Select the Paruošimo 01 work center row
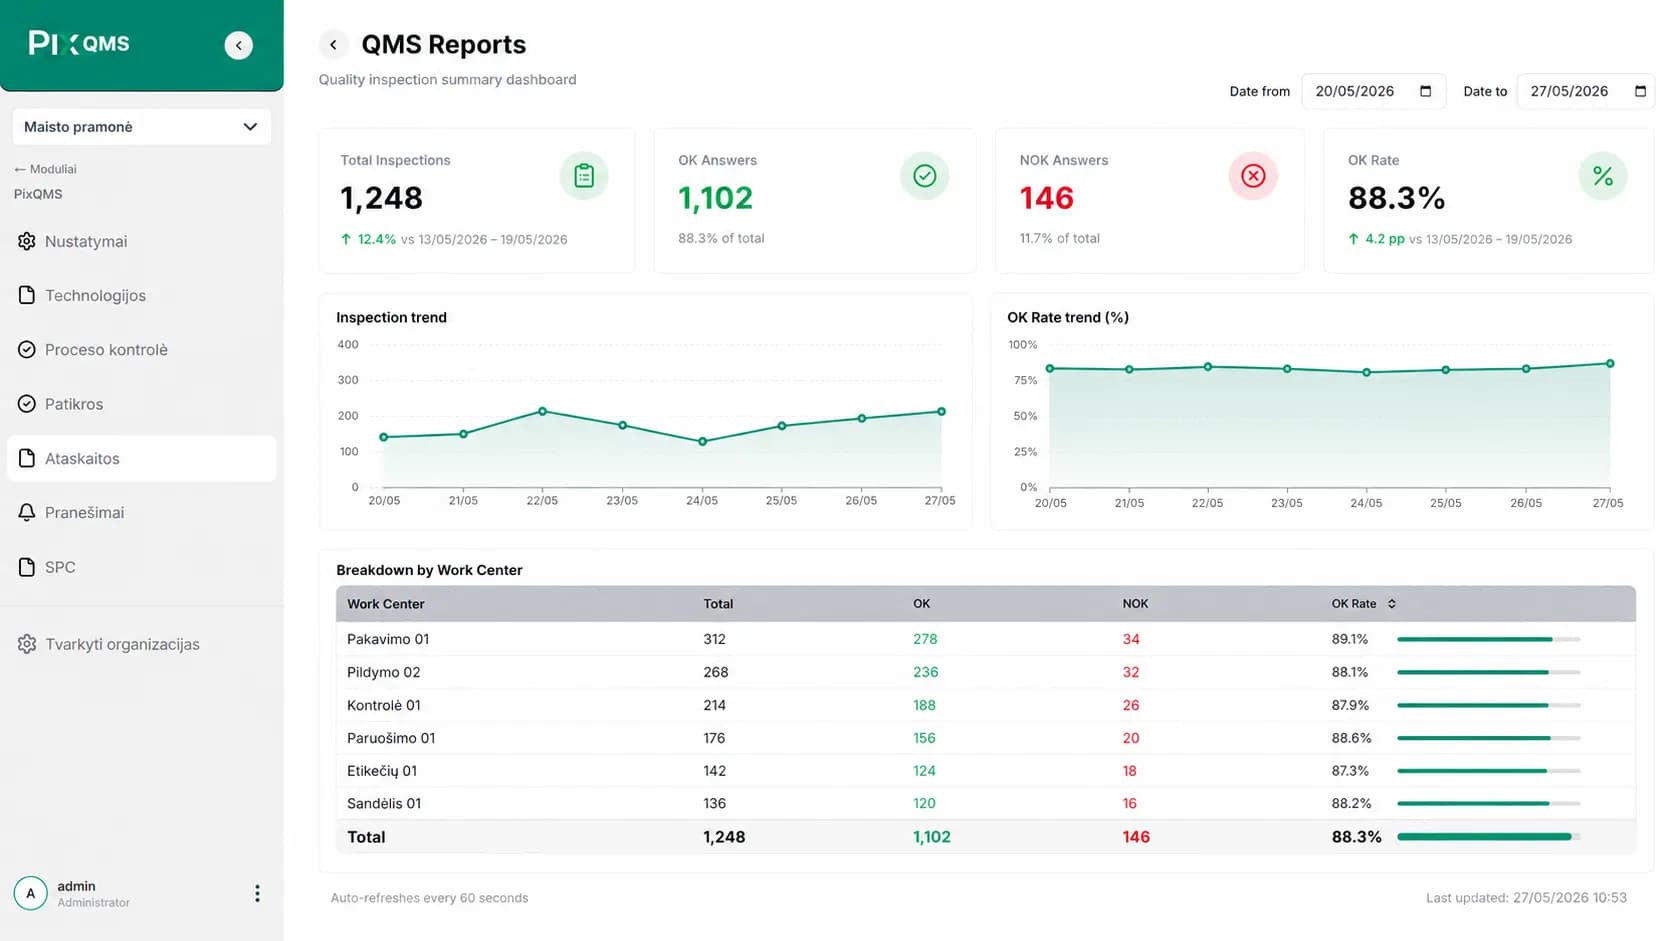Screen dimensions: 1672x941 pyautogui.click(x=986, y=738)
